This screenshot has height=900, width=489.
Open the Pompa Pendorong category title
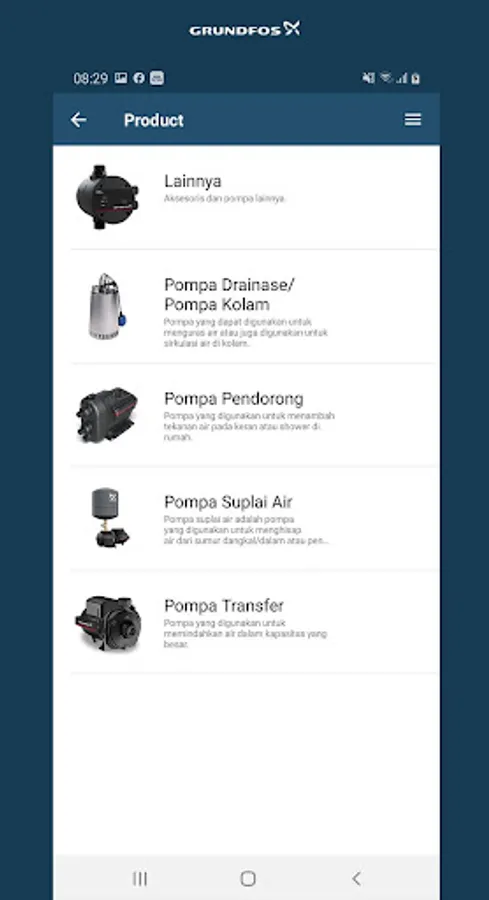click(234, 399)
